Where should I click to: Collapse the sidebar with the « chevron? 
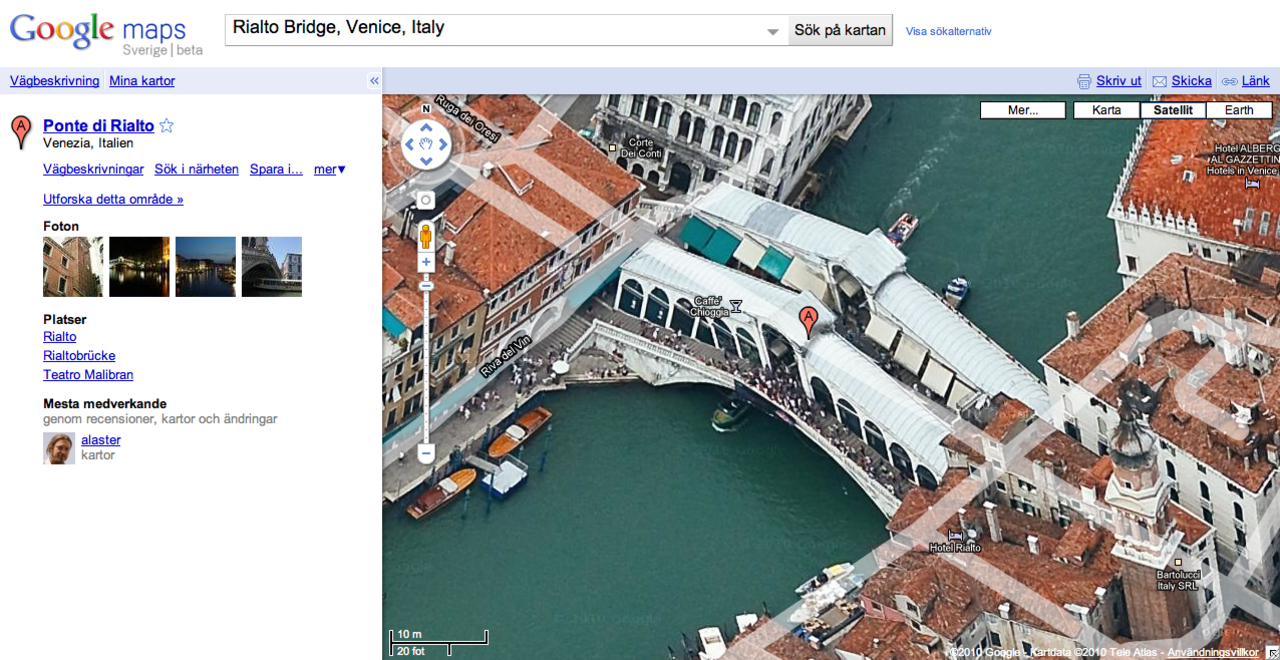coord(372,81)
